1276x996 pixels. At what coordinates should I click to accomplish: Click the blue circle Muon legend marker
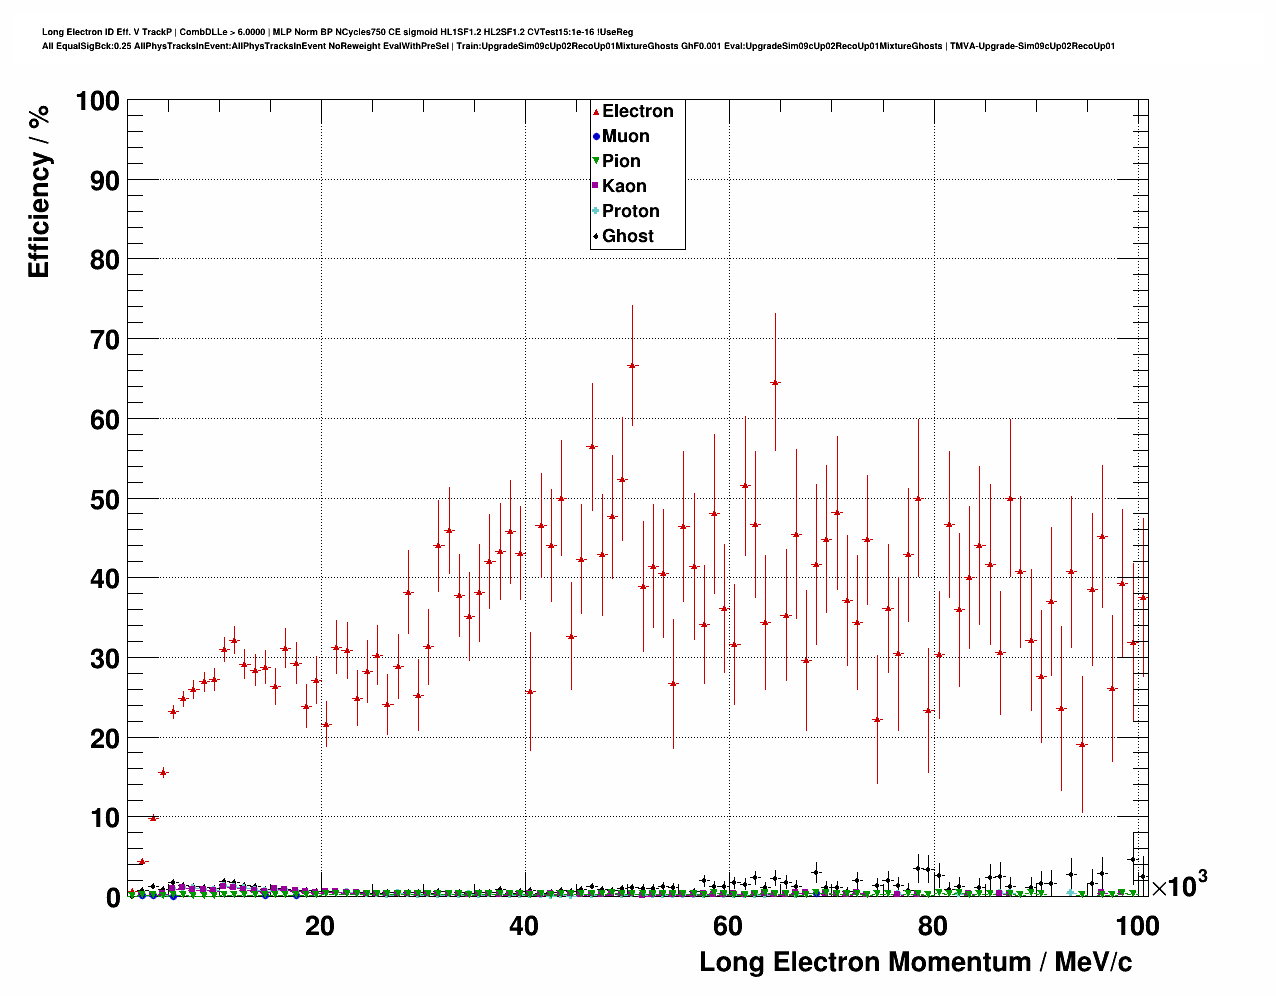596,136
